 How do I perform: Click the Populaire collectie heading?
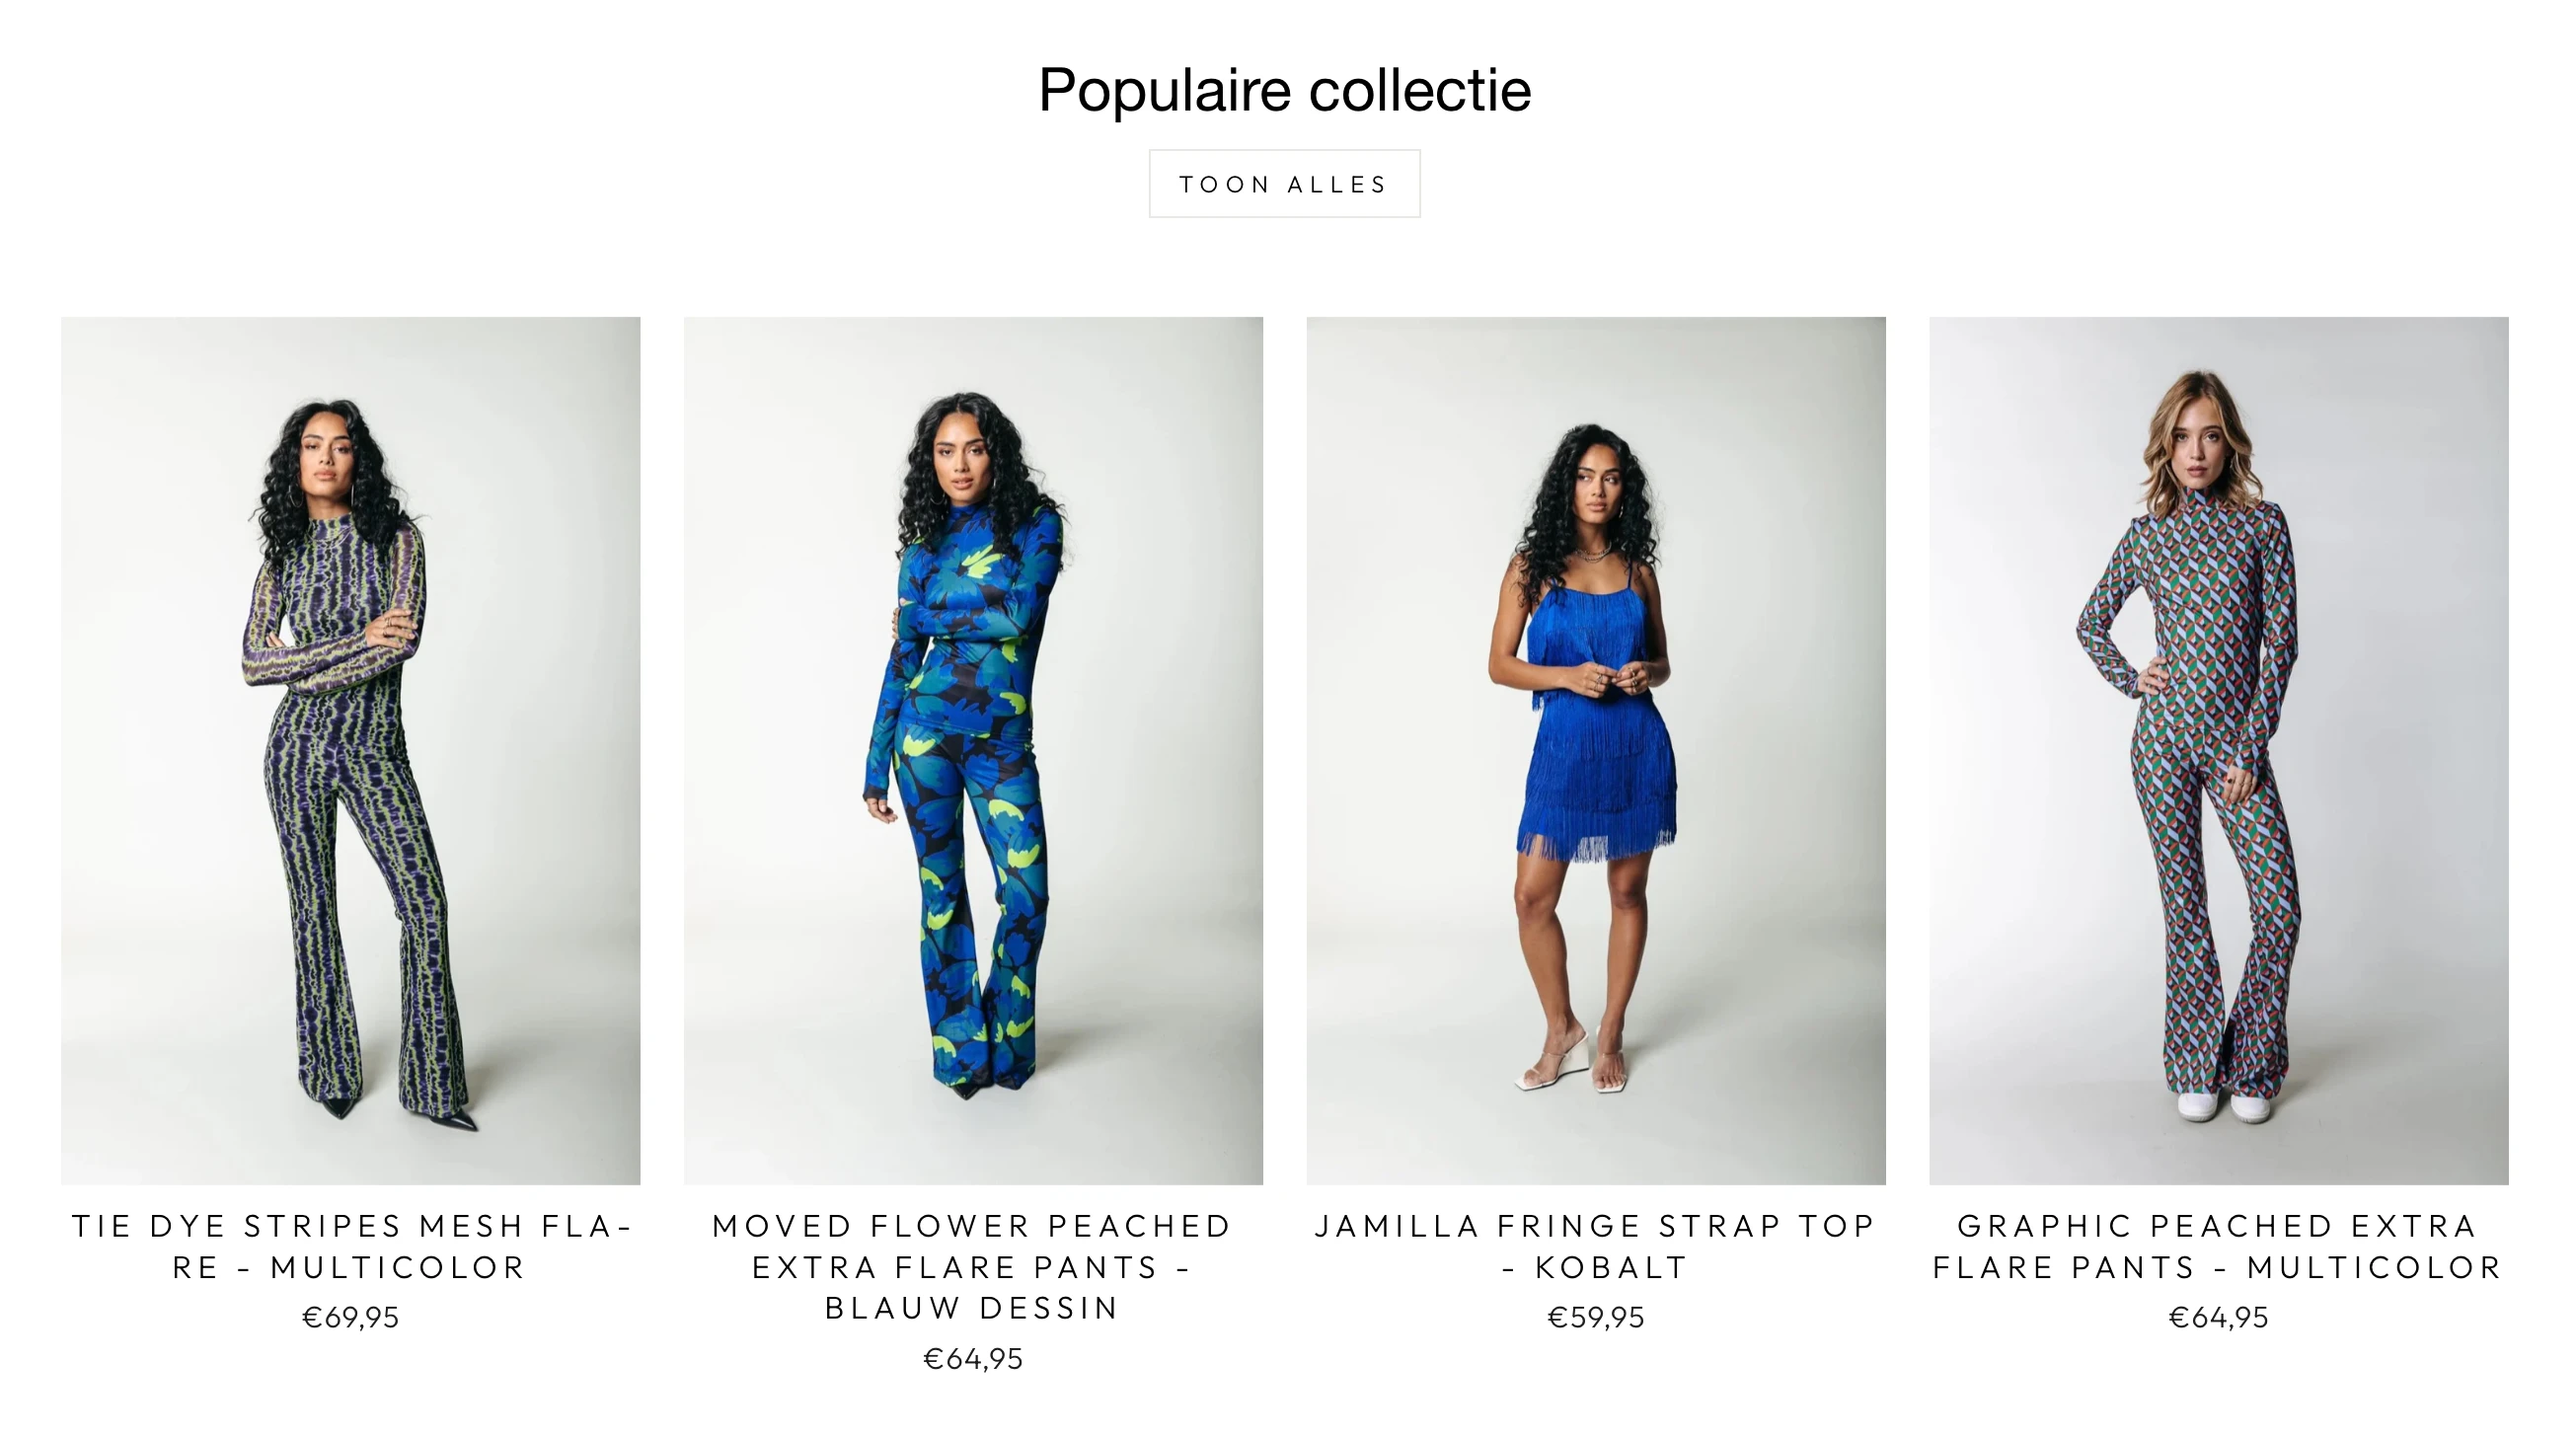tap(1284, 90)
